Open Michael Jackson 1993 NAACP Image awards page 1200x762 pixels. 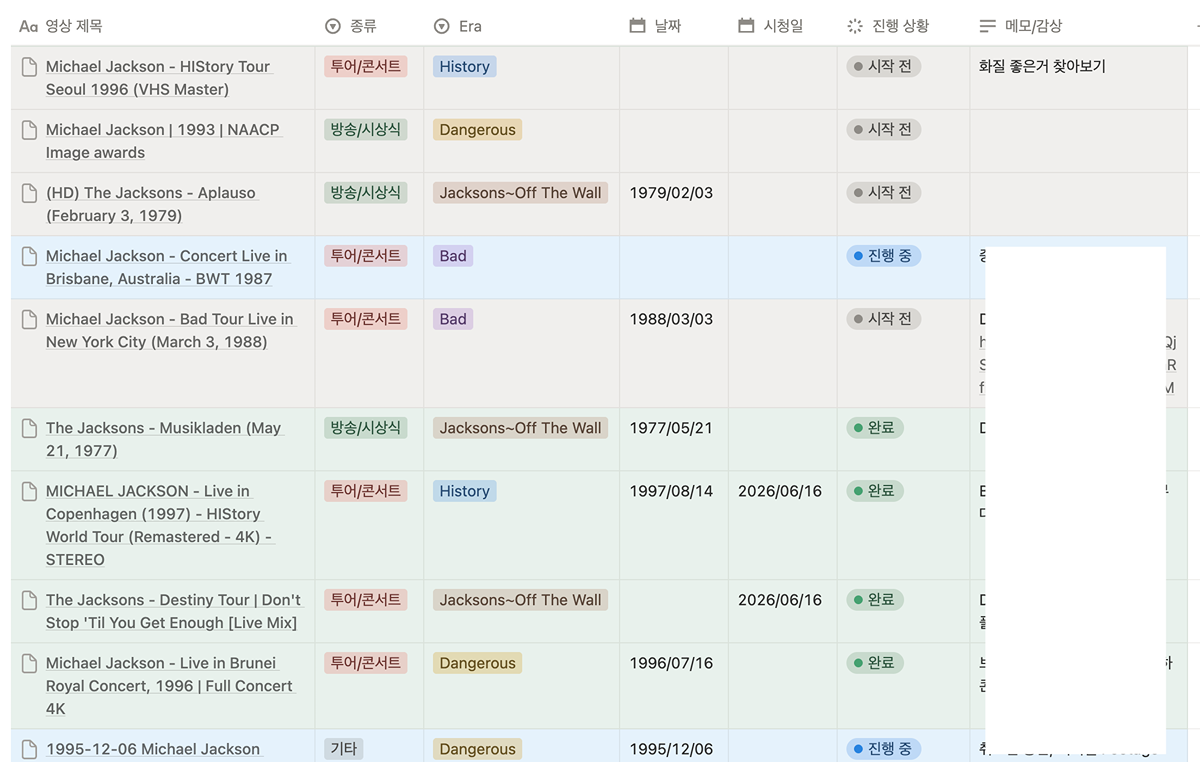(x=163, y=141)
